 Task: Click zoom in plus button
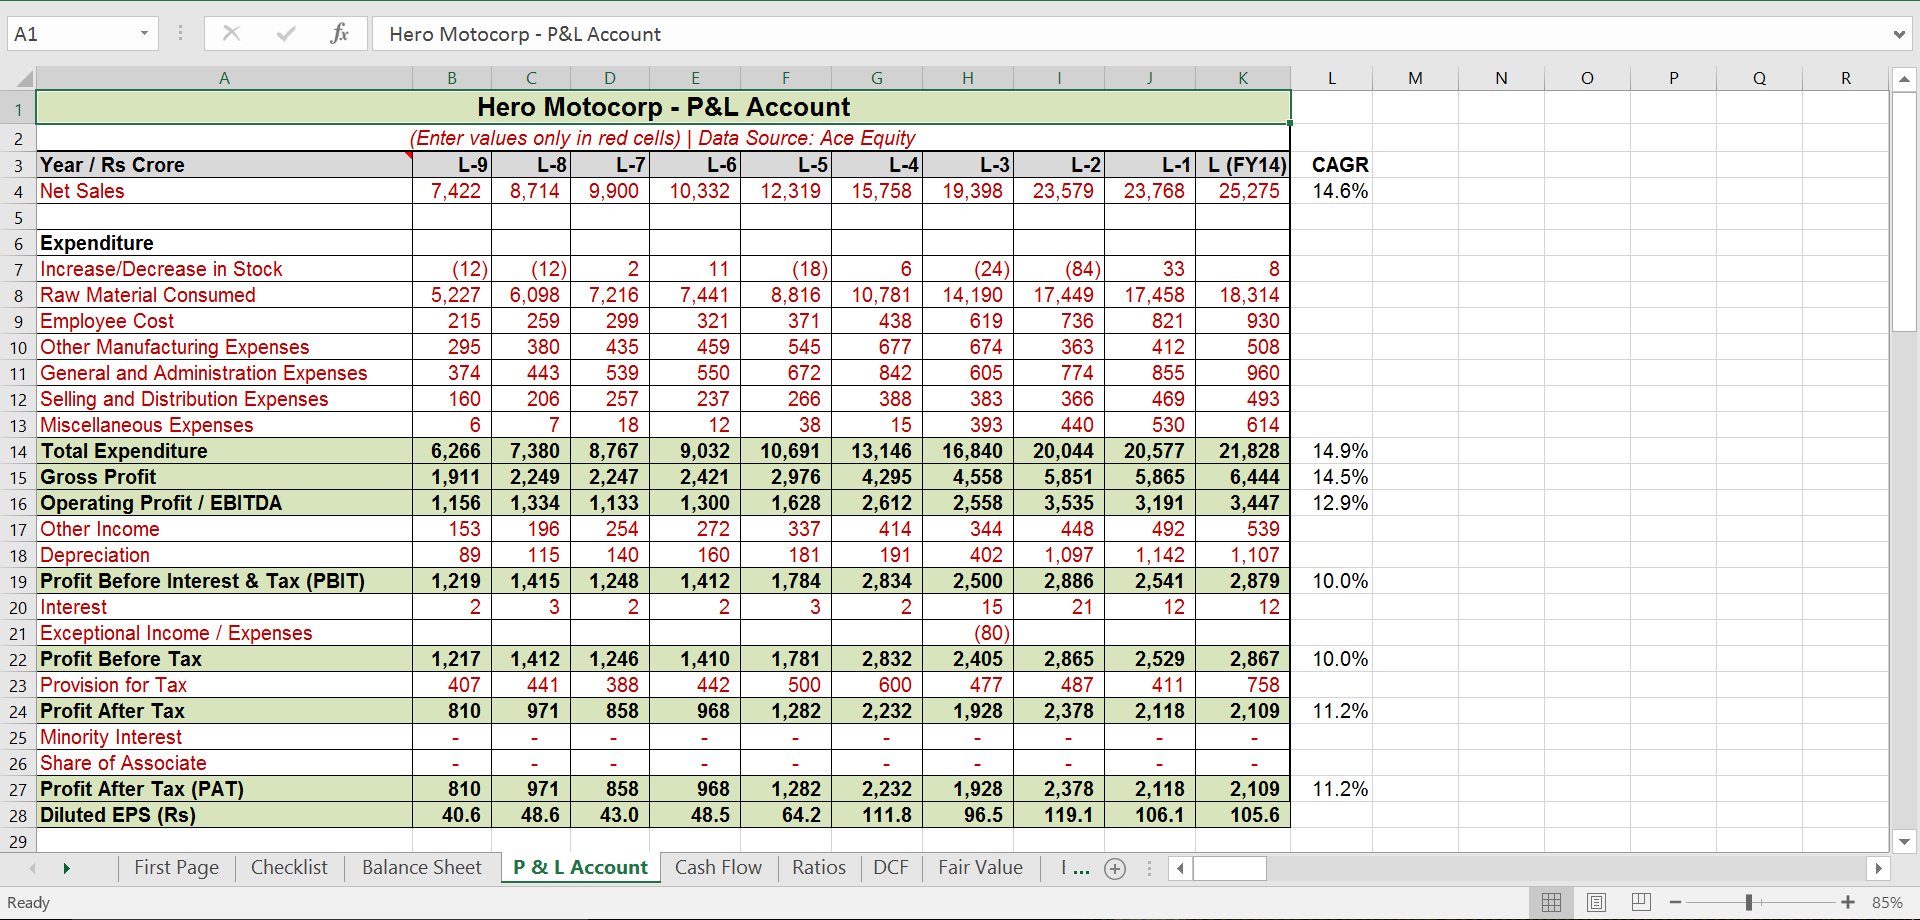click(x=1848, y=902)
